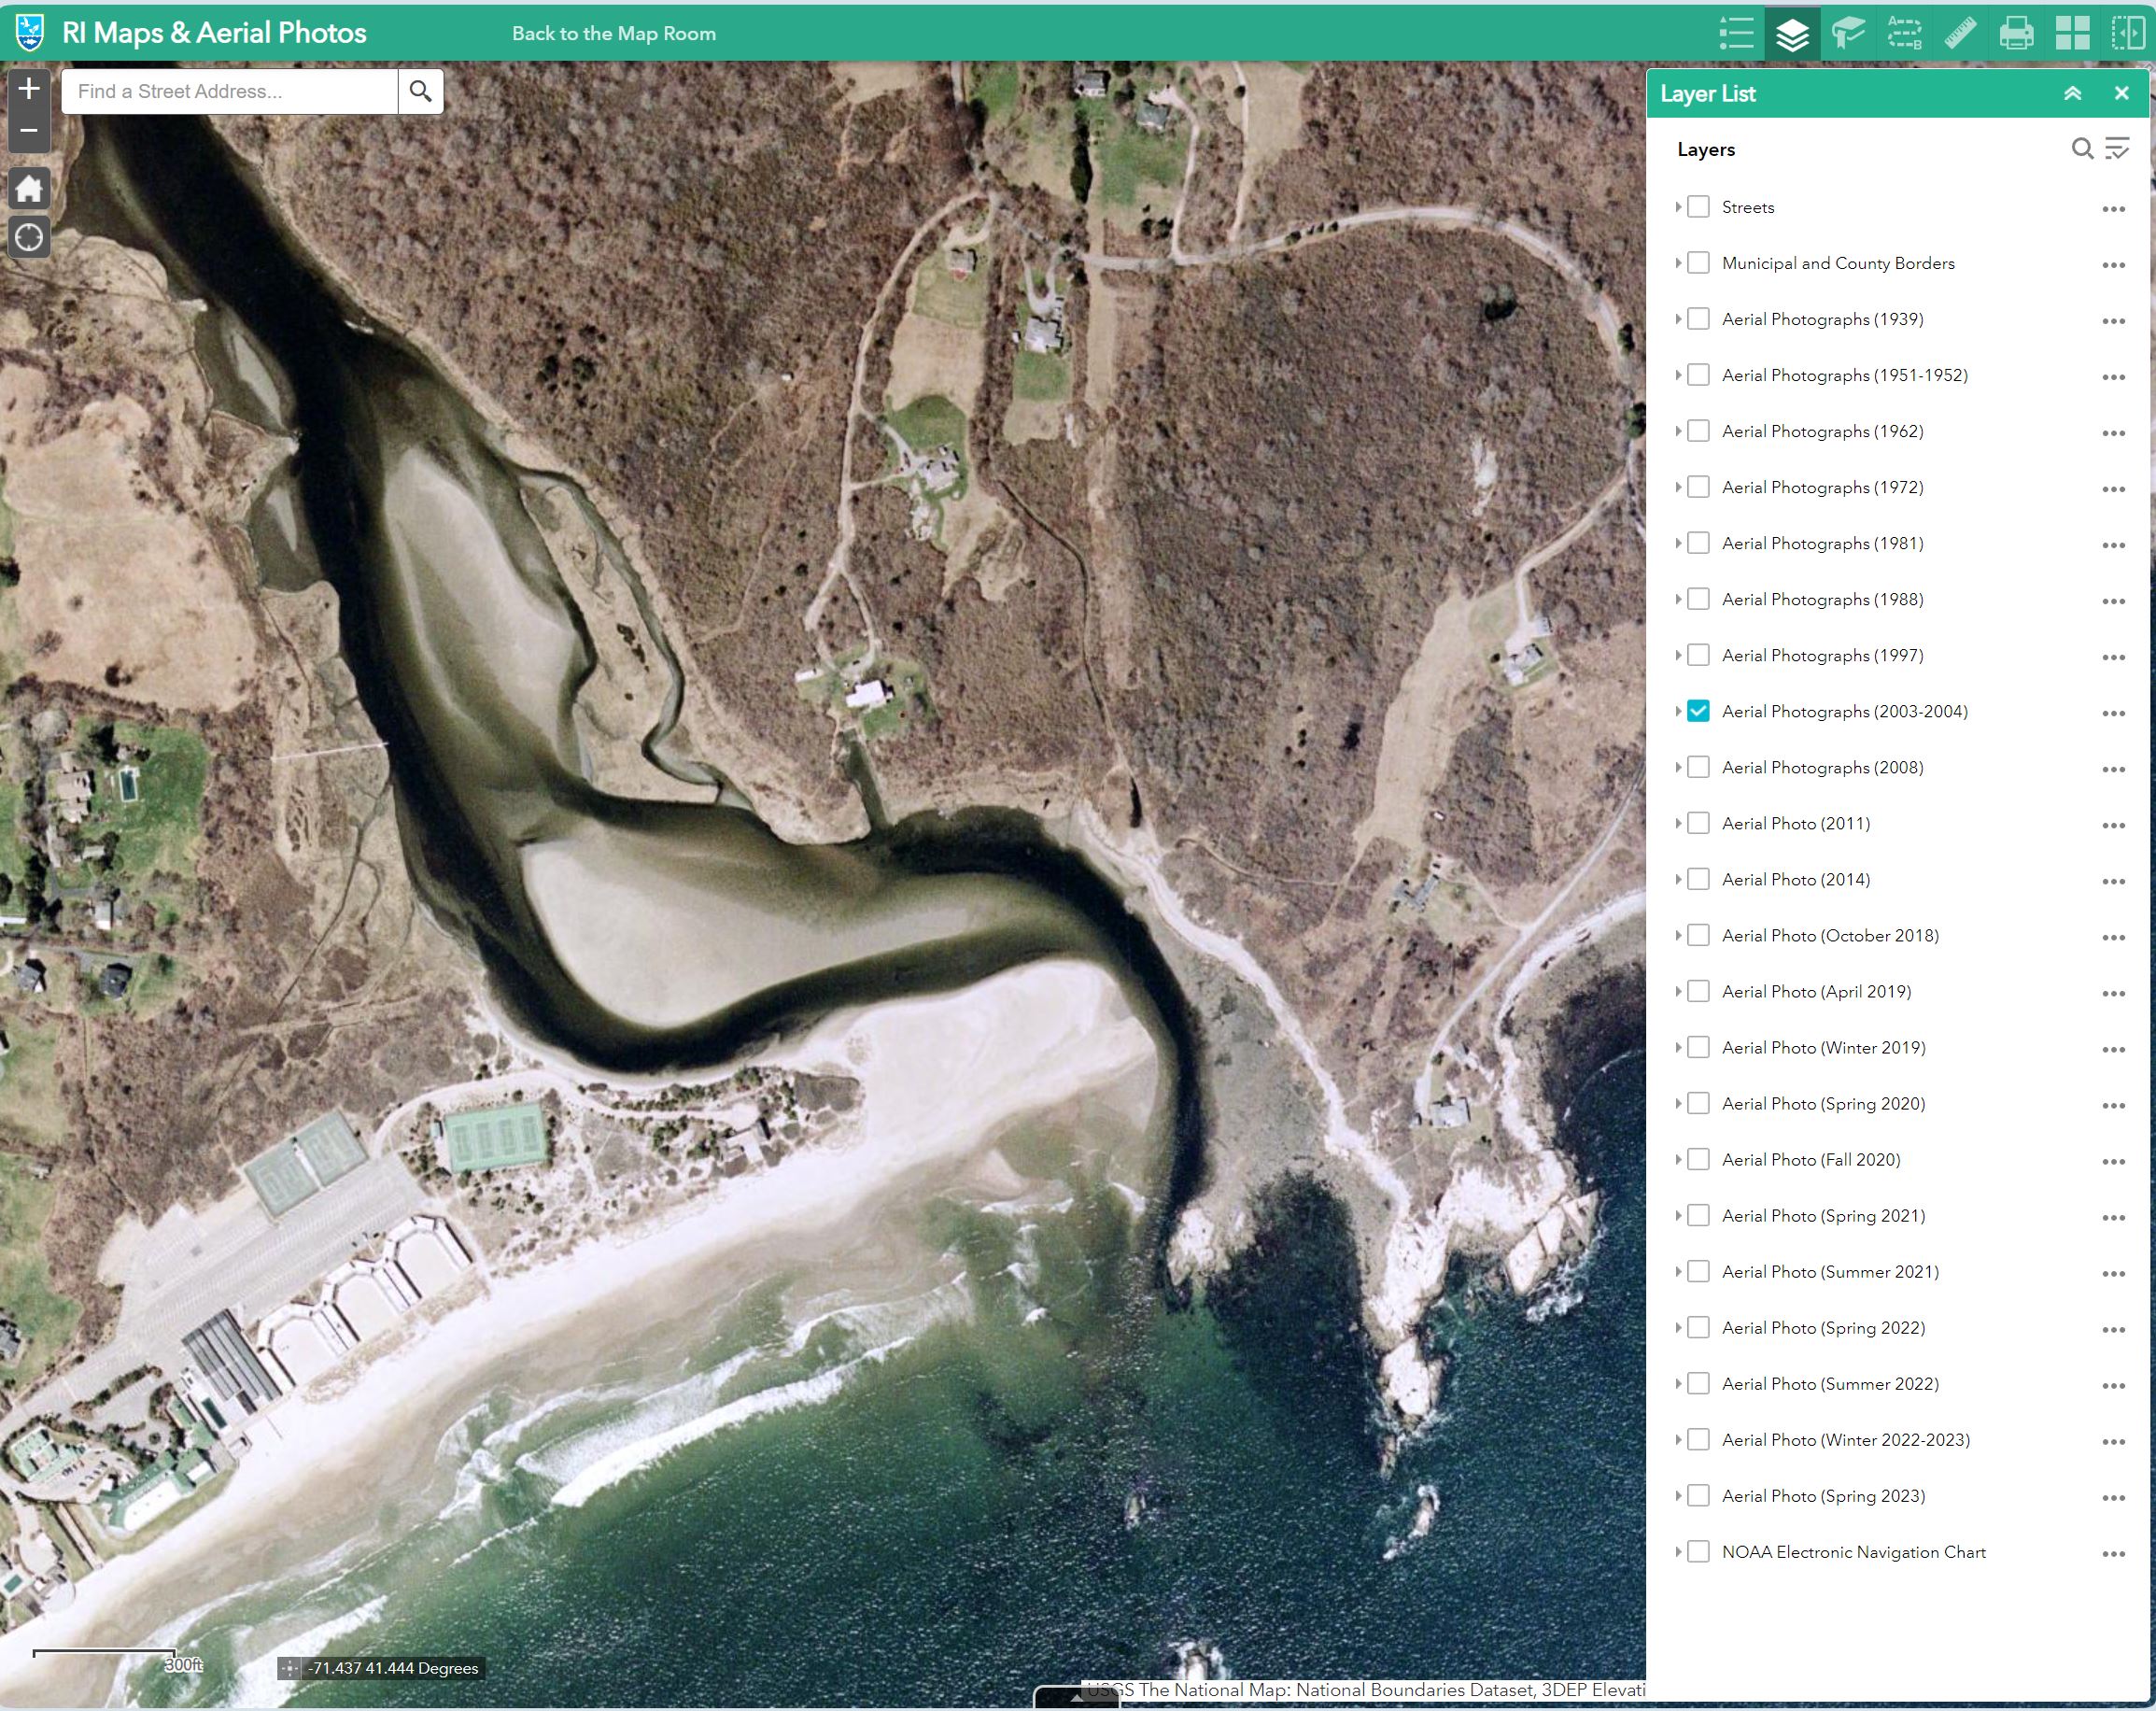Open the Swipe tool icon
The height and width of the screenshot is (1711, 2156).
pyautogui.click(x=2128, y=33)
